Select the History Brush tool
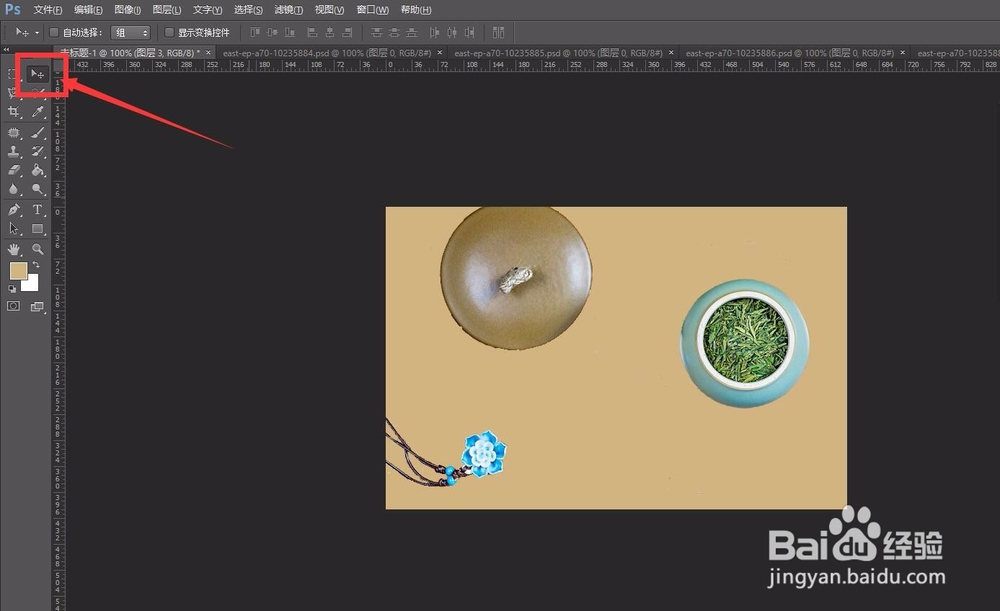Screen dimensions: 1000x611 click(x=38, y=152)
